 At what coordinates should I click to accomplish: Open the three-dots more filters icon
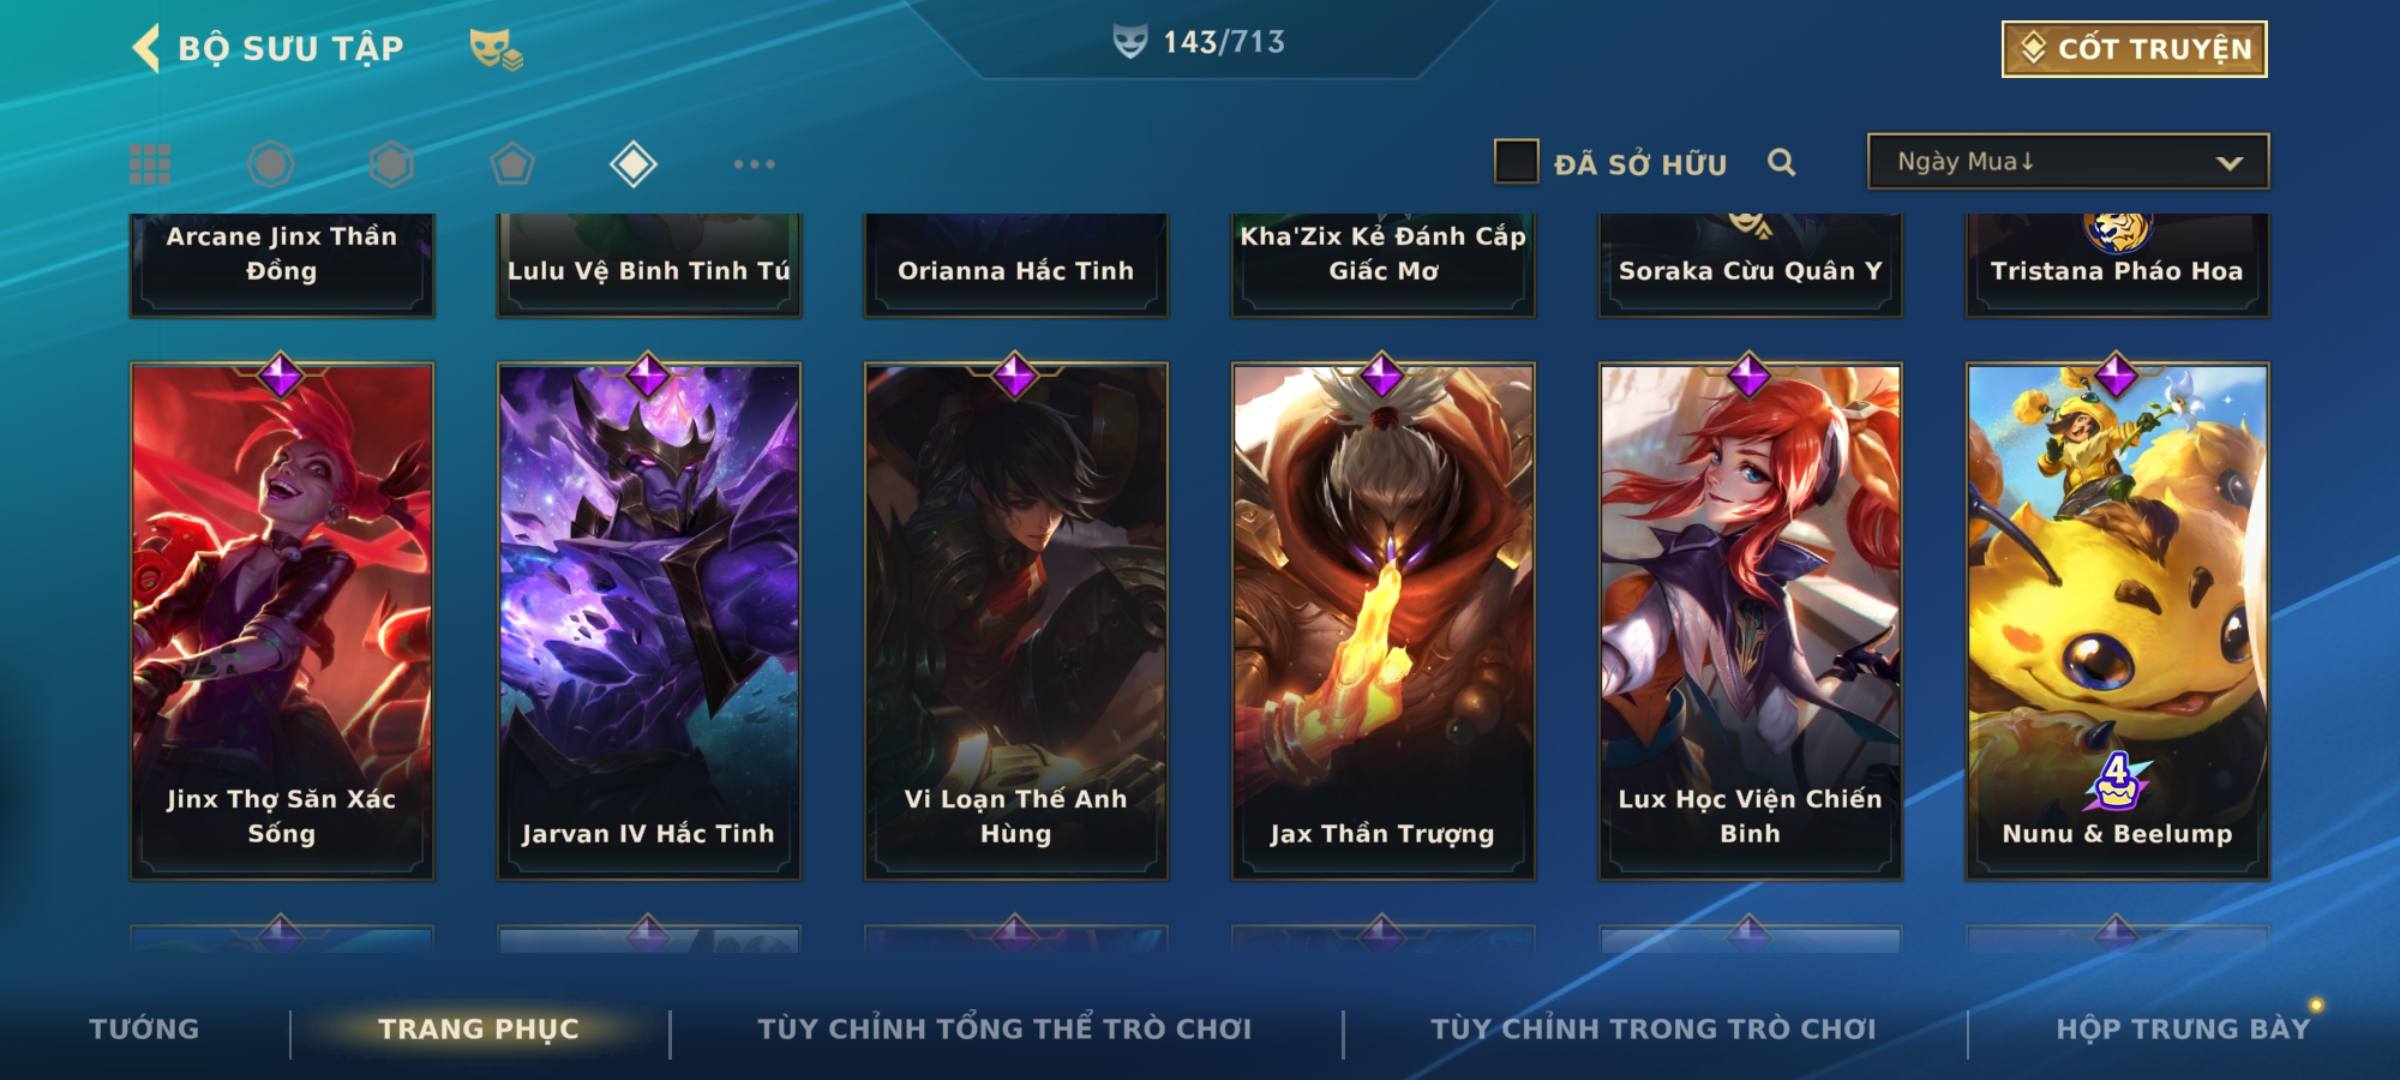(754, 164)
